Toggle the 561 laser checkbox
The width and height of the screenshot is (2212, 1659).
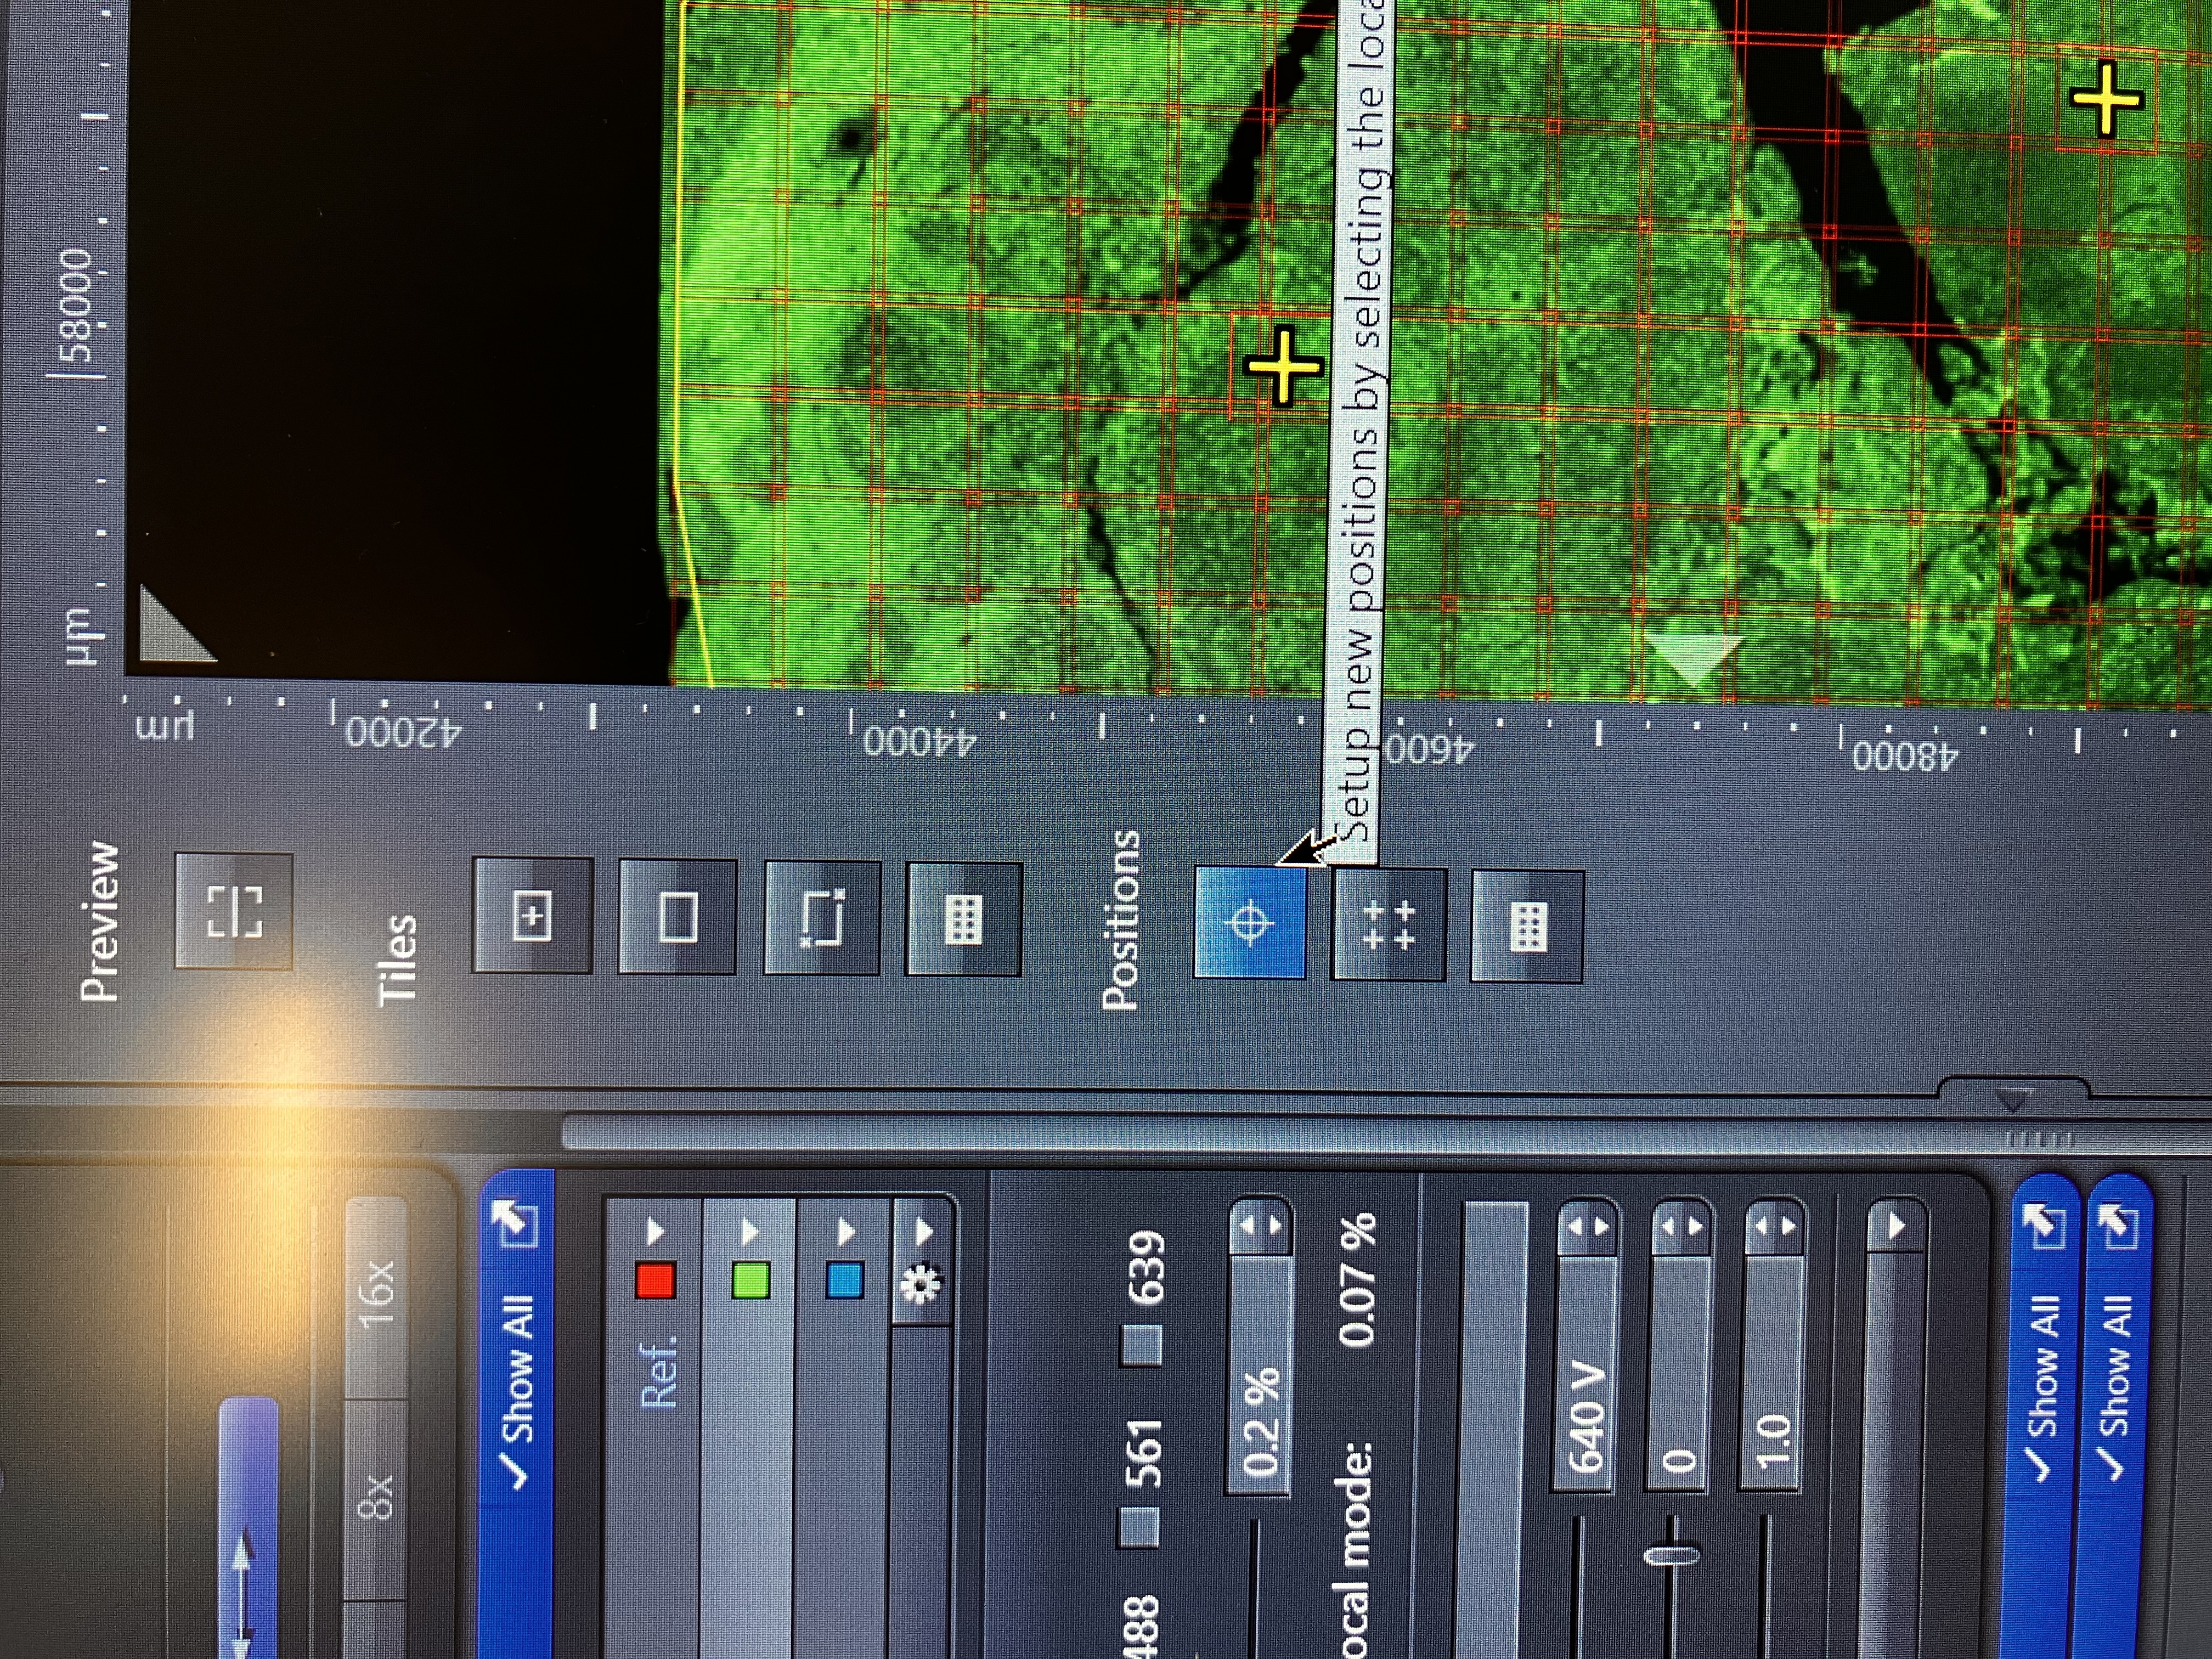click(x=1139, y=1527)
